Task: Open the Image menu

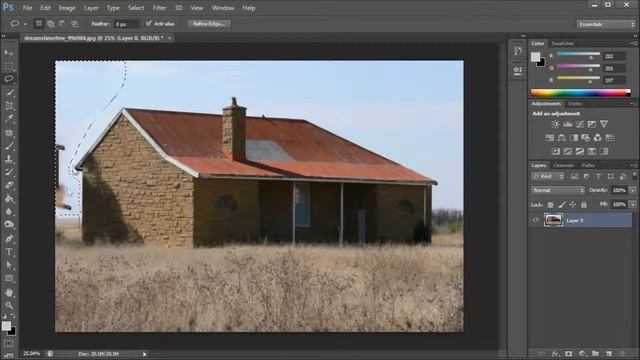Action: click(67, 8)
